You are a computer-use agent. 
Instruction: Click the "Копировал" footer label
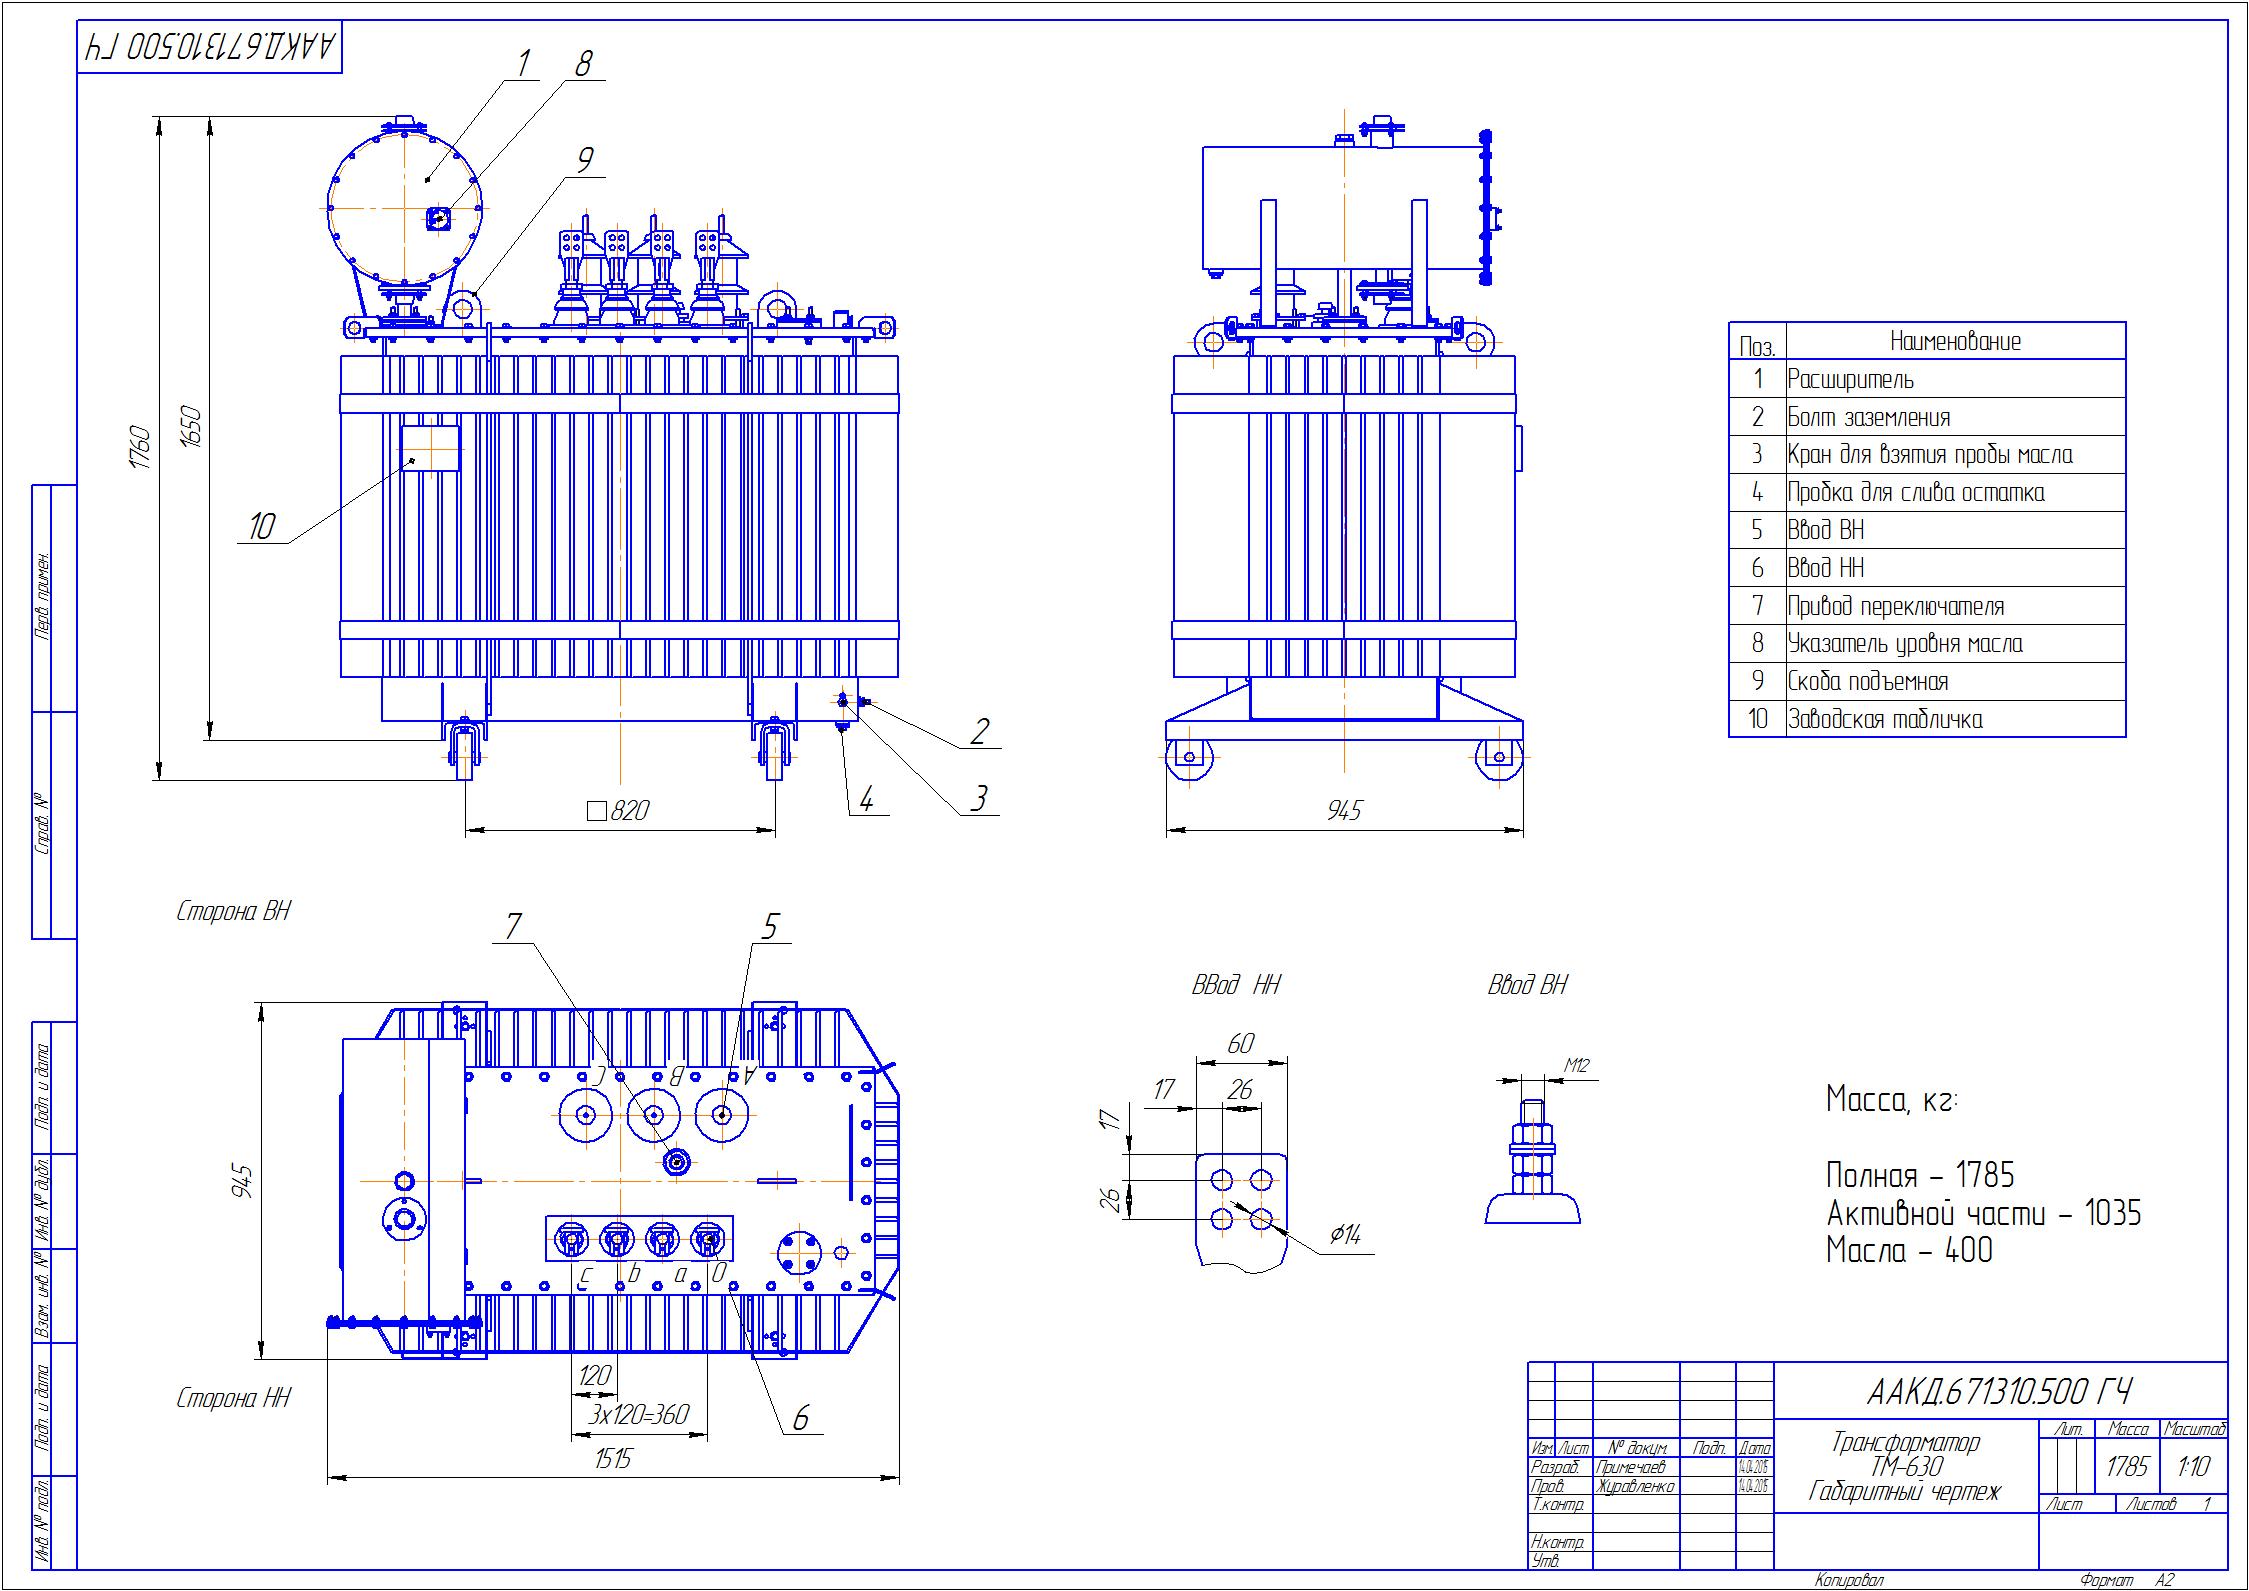point(1850,1580)
